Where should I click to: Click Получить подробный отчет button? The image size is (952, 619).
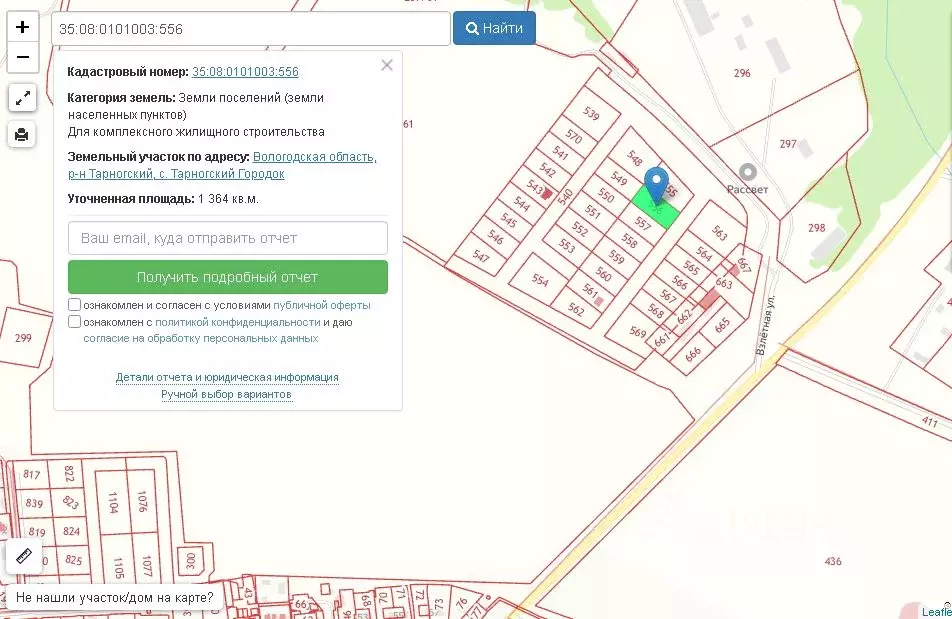228,277
